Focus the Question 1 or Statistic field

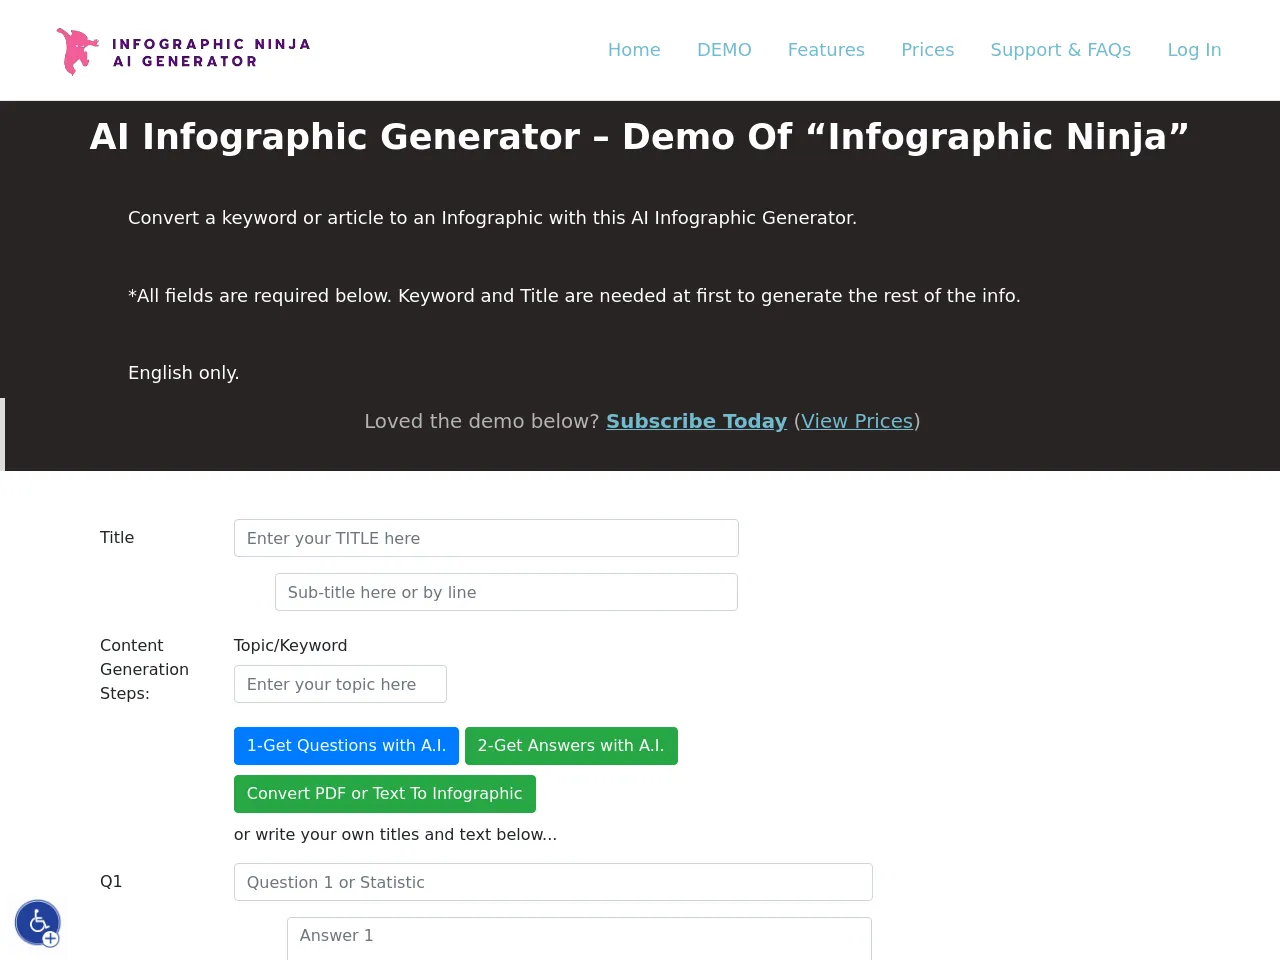(x=553, y=882)
